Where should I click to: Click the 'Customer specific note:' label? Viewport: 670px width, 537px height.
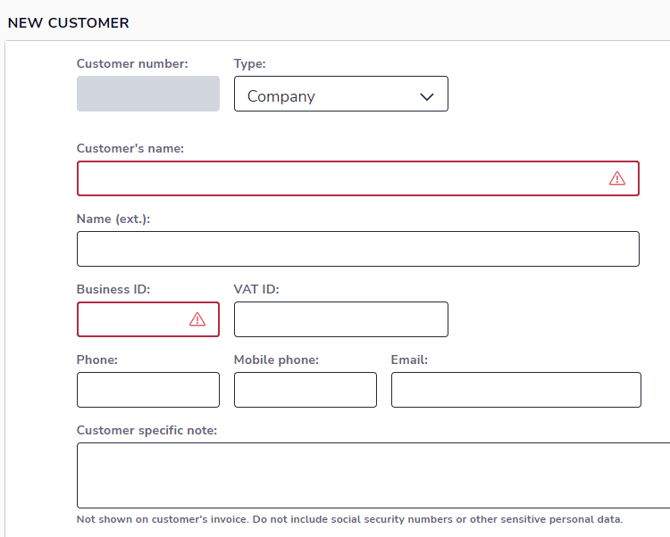click(x=147, y=430)
